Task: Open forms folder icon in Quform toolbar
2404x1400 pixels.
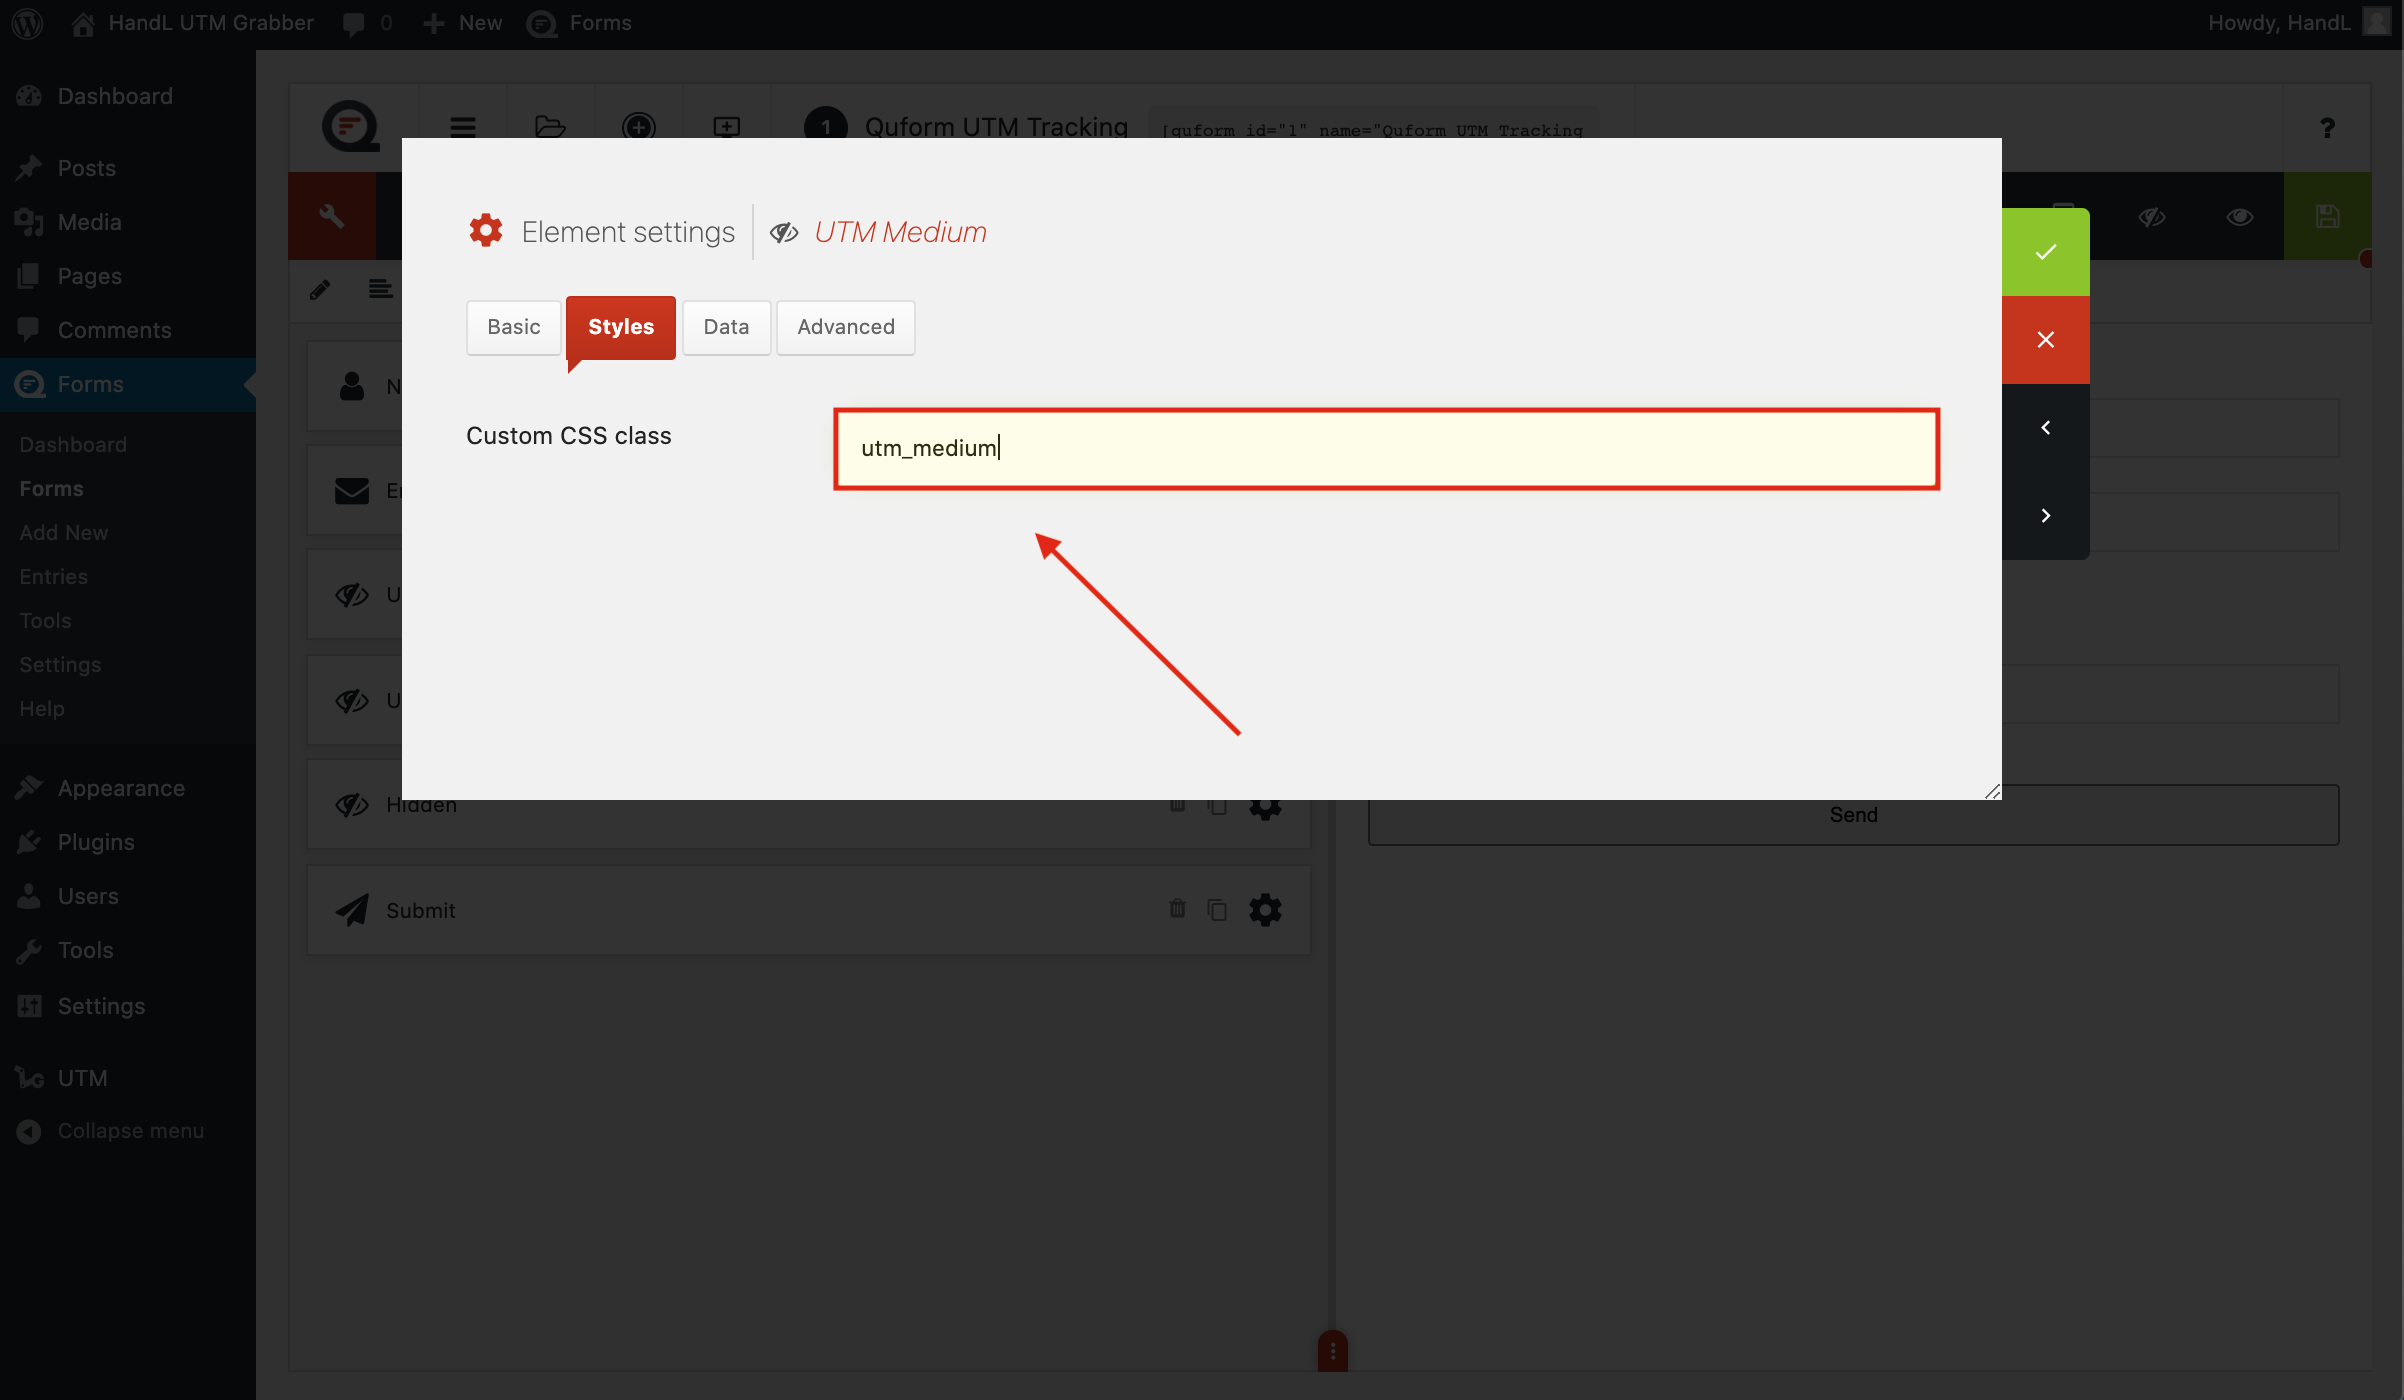Action: [551, 127]
